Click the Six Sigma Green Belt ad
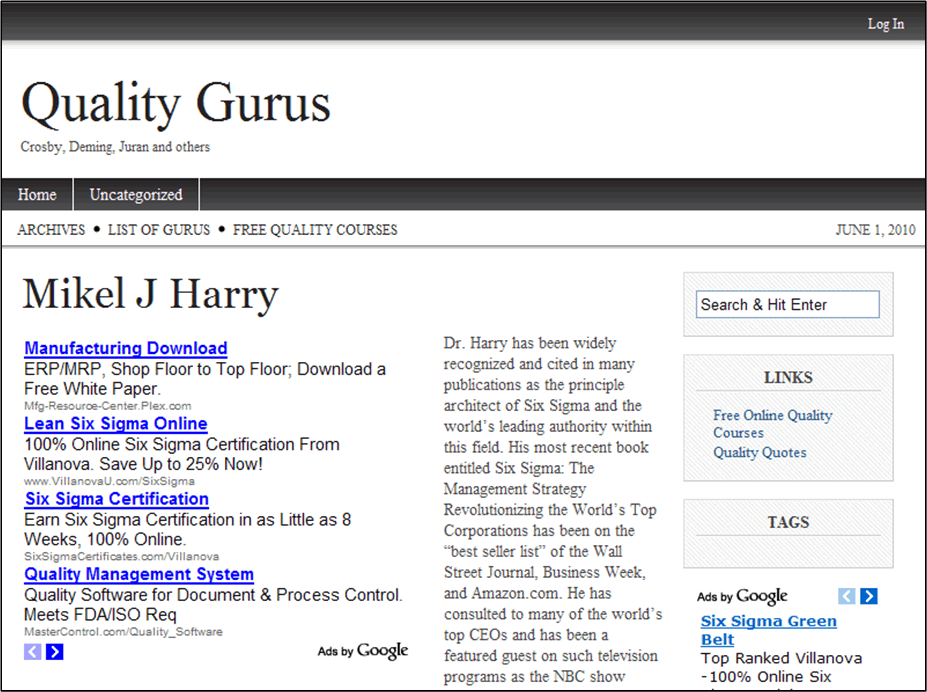 pyautogui.click(x=768, y=630)
